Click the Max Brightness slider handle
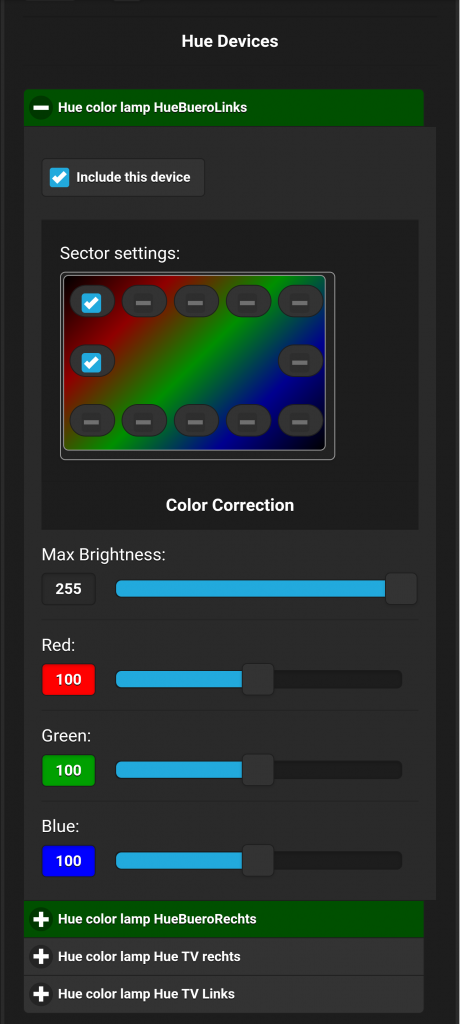Viewport: 460px width, 1024px height. pos(401,588)
